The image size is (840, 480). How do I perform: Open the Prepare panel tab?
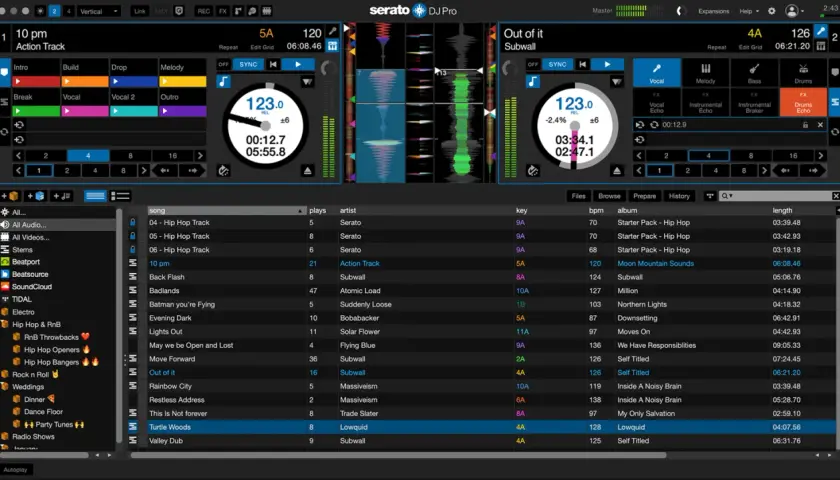pos(644,196)
